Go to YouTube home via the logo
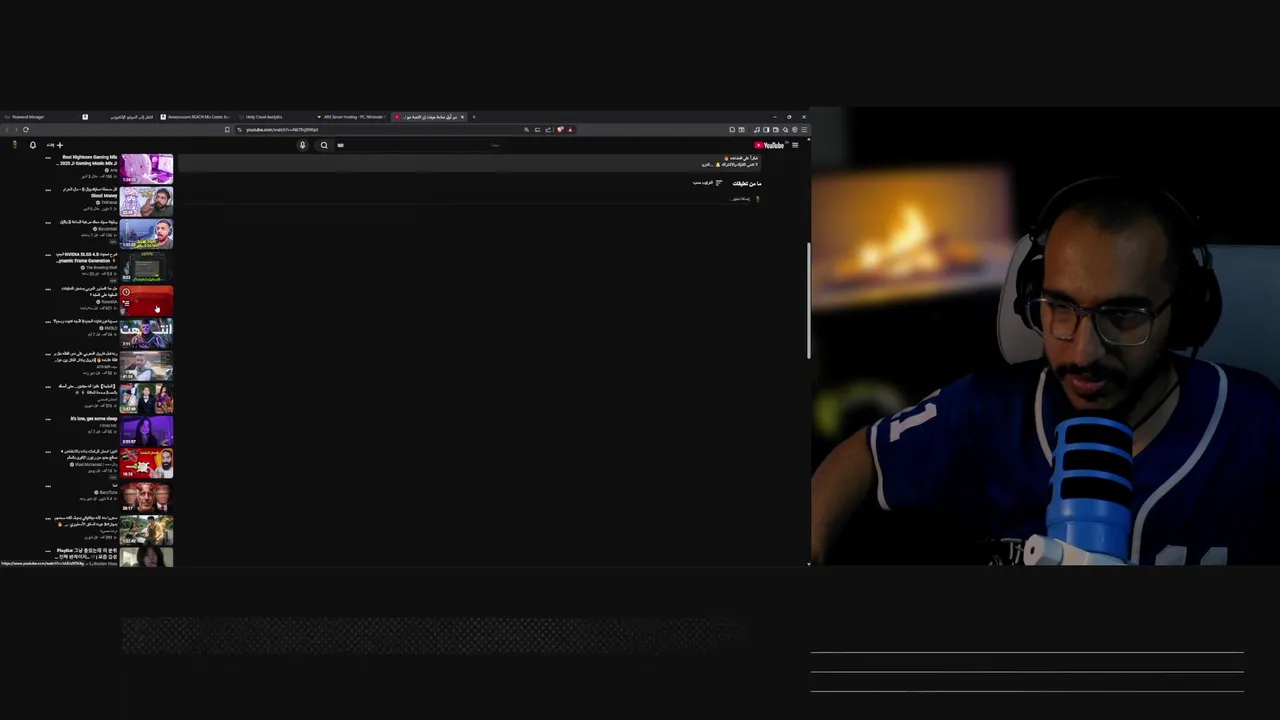The height and width of the screenshot is (720, 1280). (x=769, y=145)
